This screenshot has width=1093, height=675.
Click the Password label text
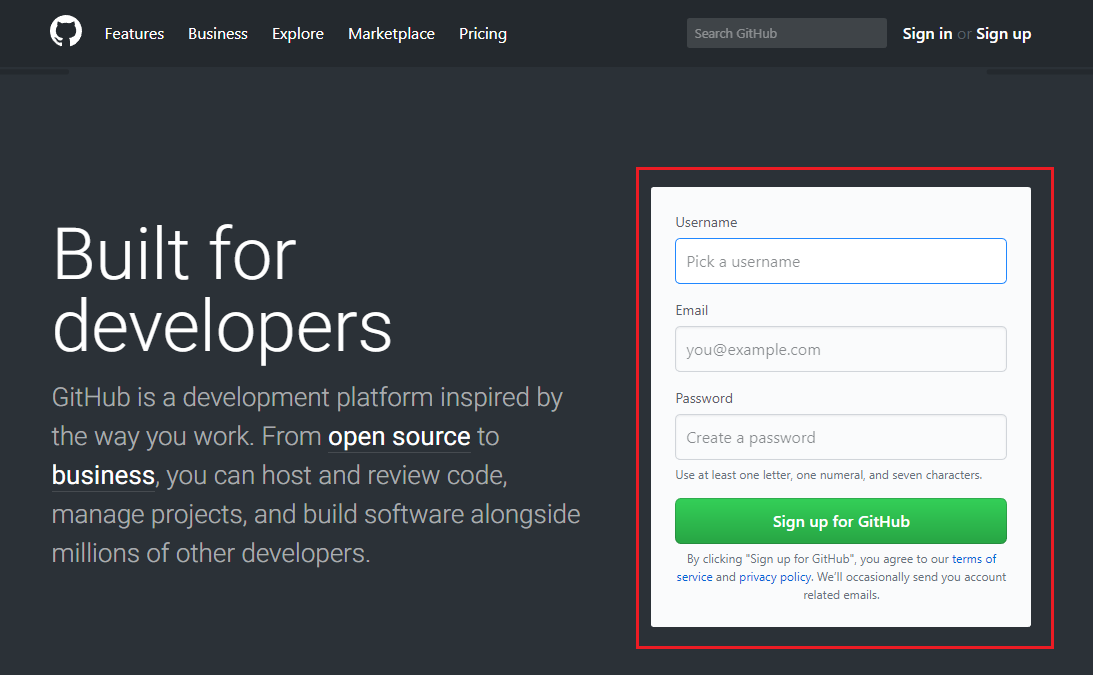704,398
